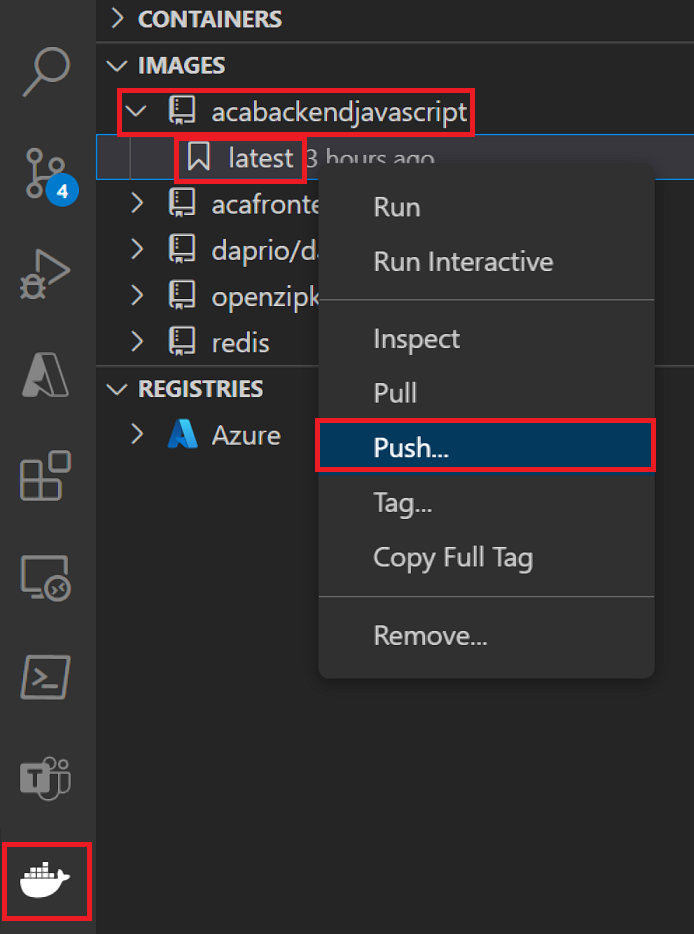The height and width of the screenshot is (934, 694).
Task: Expand the Azure registry node
Action: (139, 435)
